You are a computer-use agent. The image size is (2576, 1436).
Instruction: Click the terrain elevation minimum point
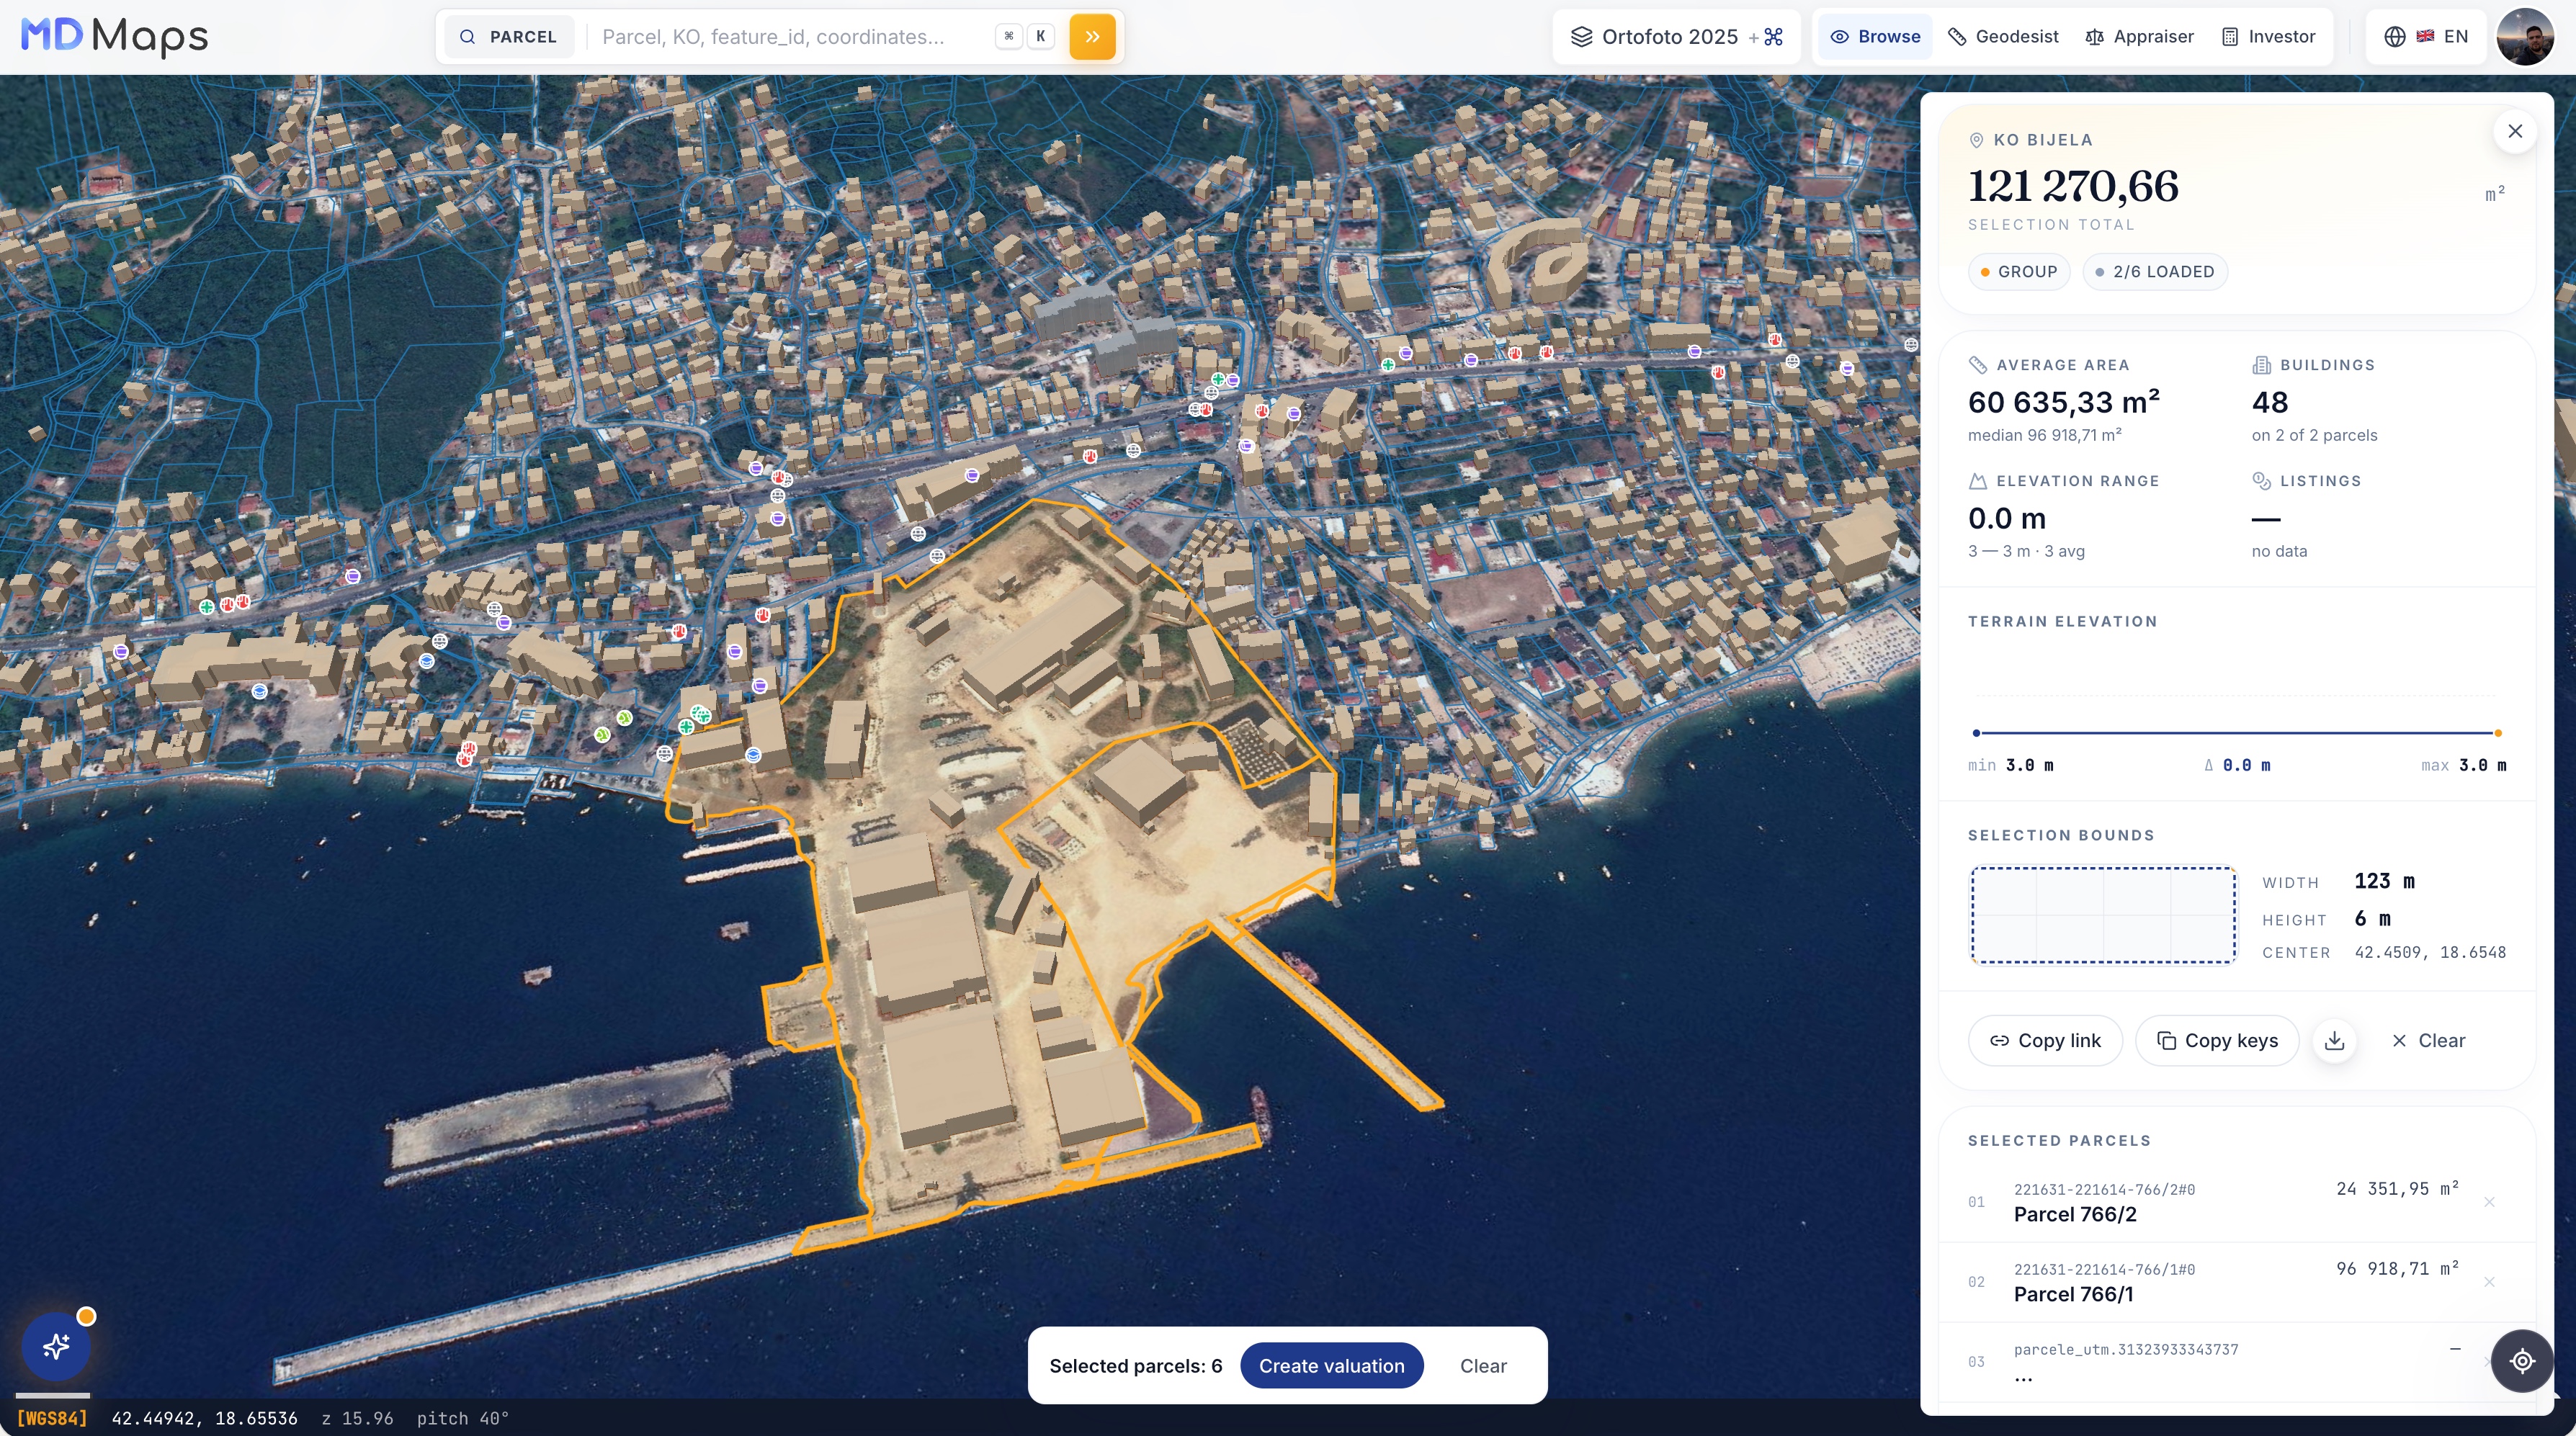tap(1976, 733)
